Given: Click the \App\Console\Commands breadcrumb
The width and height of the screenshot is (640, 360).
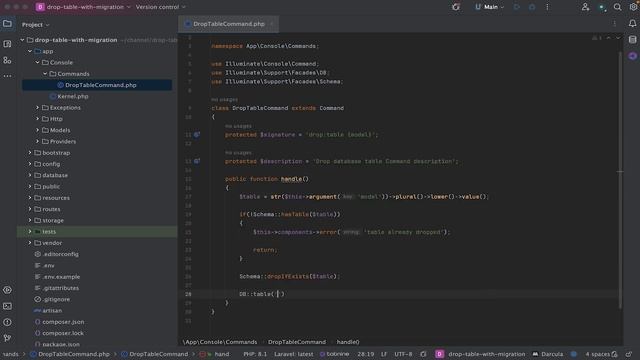Looking at the screenshot, I should (x=220, y=342).
